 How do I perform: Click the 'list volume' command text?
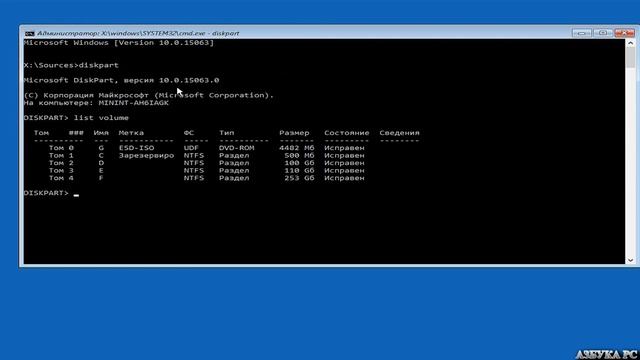point(101,118)
